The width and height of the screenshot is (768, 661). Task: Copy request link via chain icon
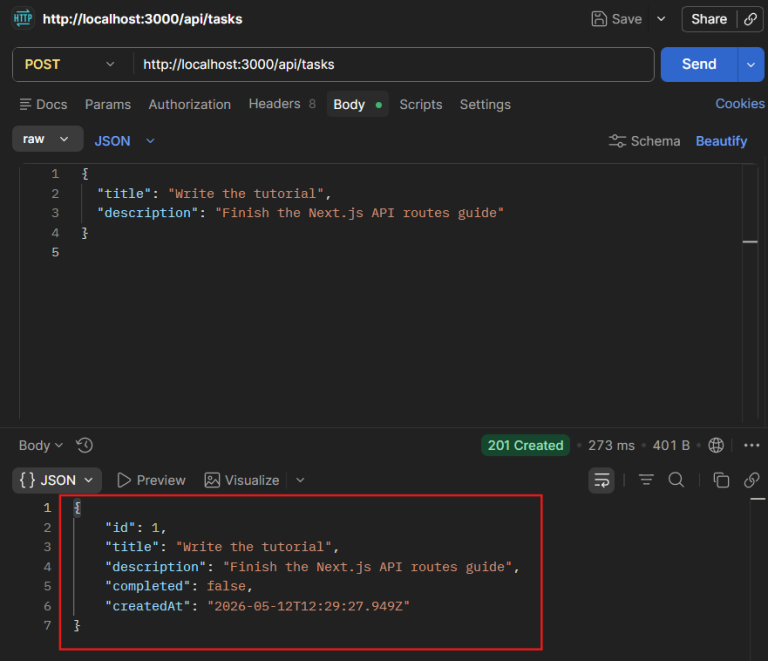pos(750,19)
